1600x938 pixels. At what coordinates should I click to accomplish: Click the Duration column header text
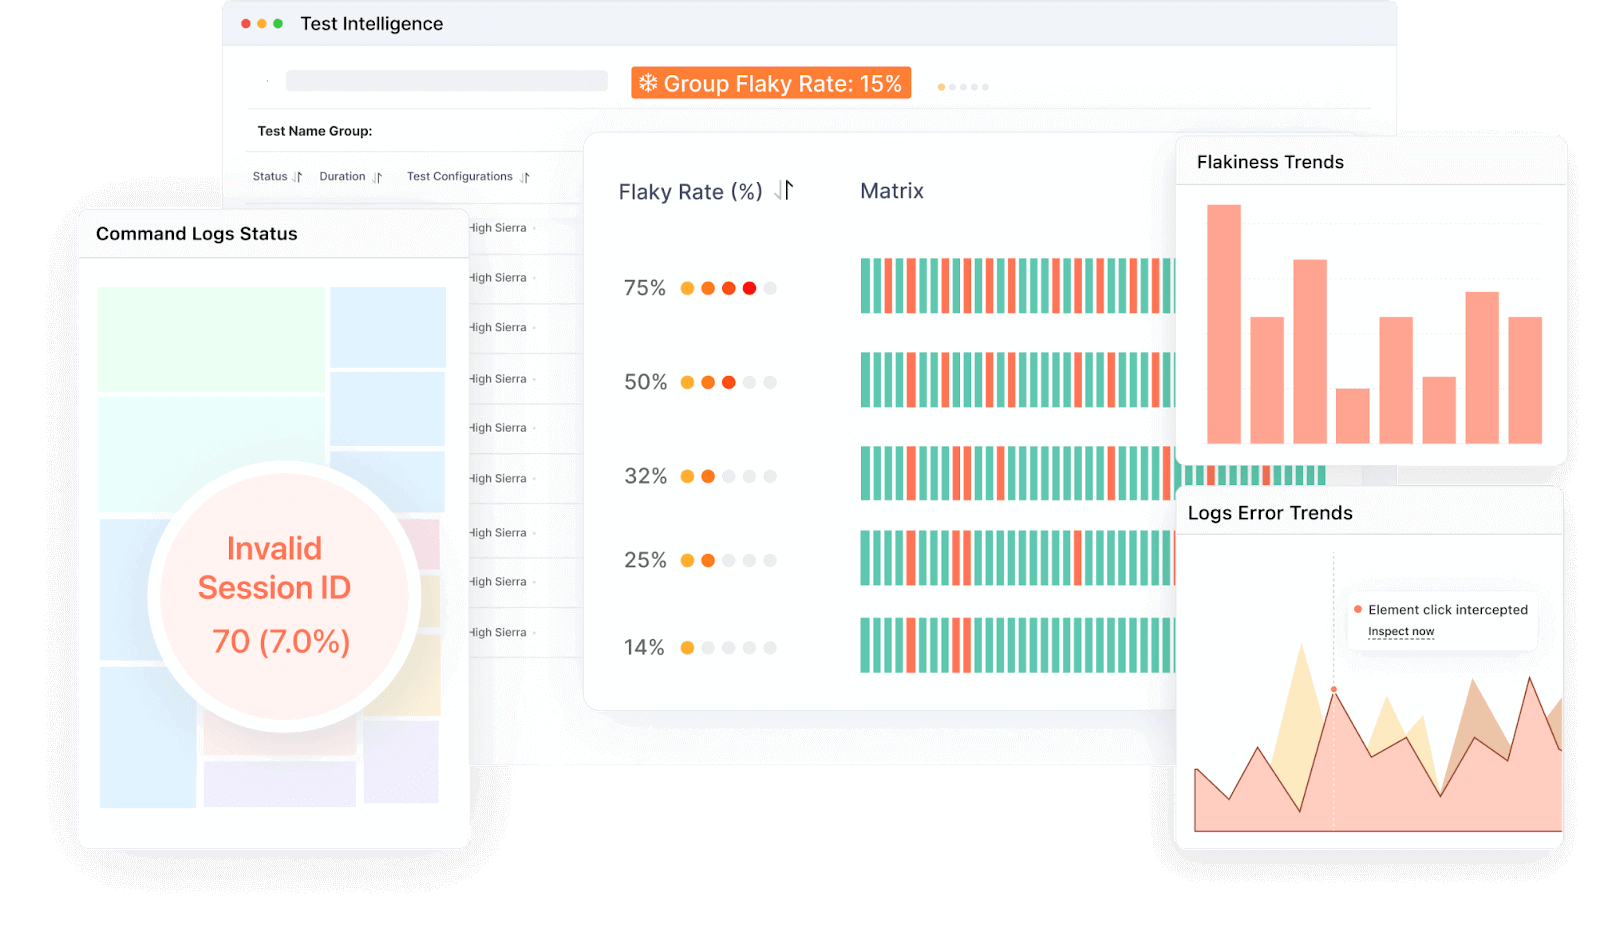click(x=342, y=177)
